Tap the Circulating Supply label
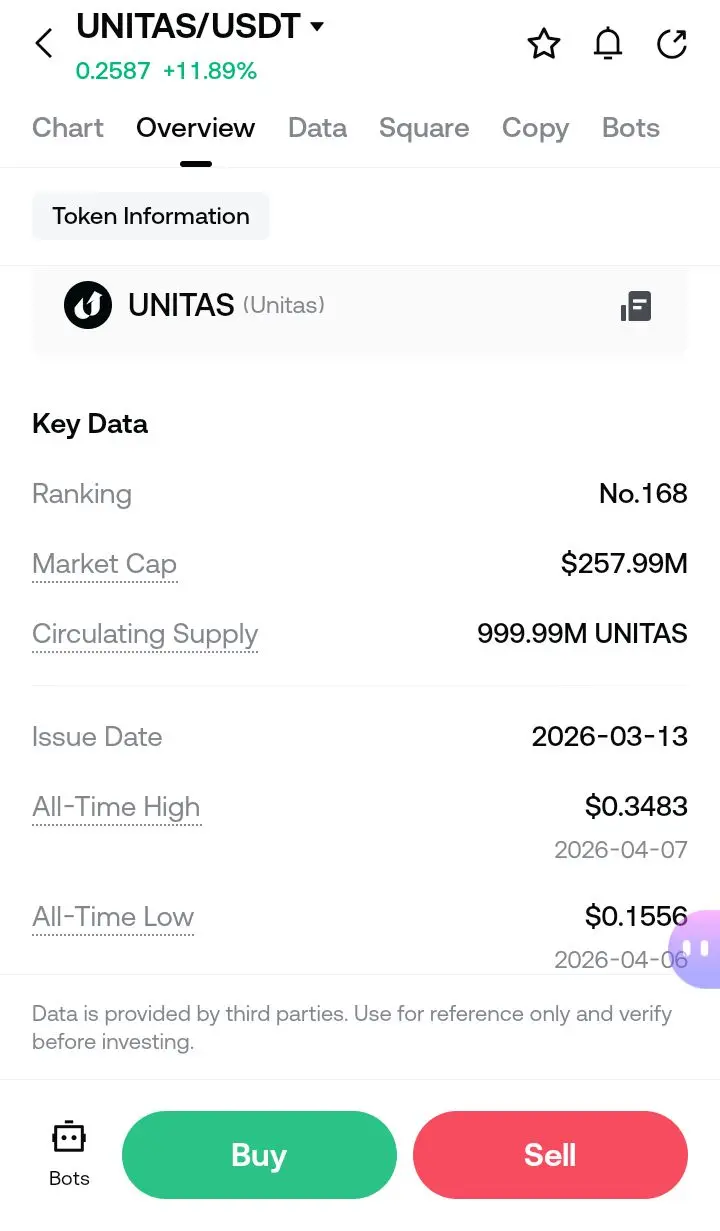 pyautogui.click(x=145, y=634)
